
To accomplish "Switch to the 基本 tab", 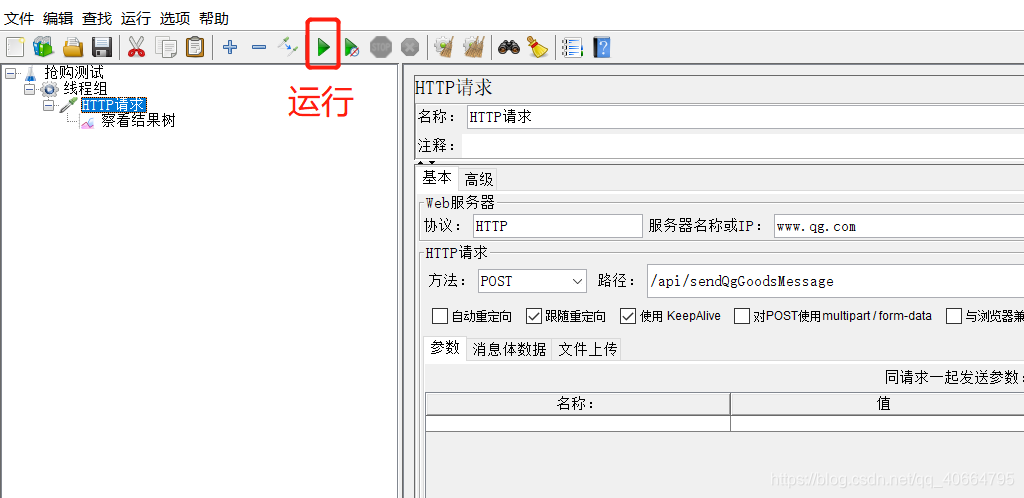I will tap(436, 178).
